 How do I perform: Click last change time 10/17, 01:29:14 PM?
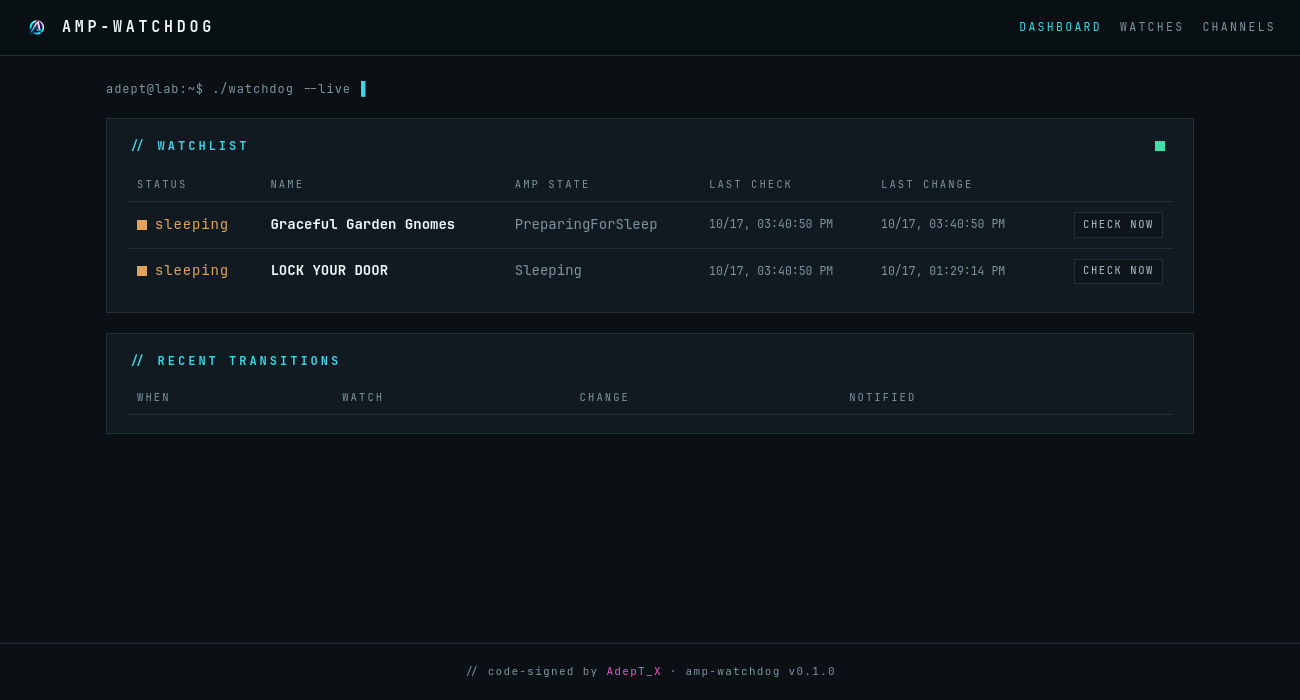(x=943, y=271)
